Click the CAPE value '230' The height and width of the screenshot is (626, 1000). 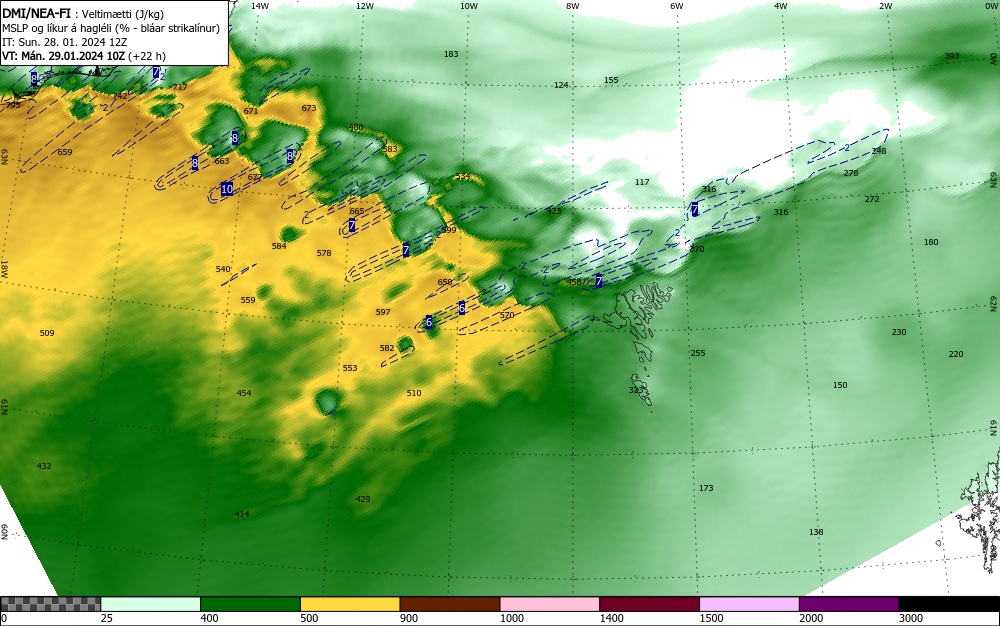[899, 332]
